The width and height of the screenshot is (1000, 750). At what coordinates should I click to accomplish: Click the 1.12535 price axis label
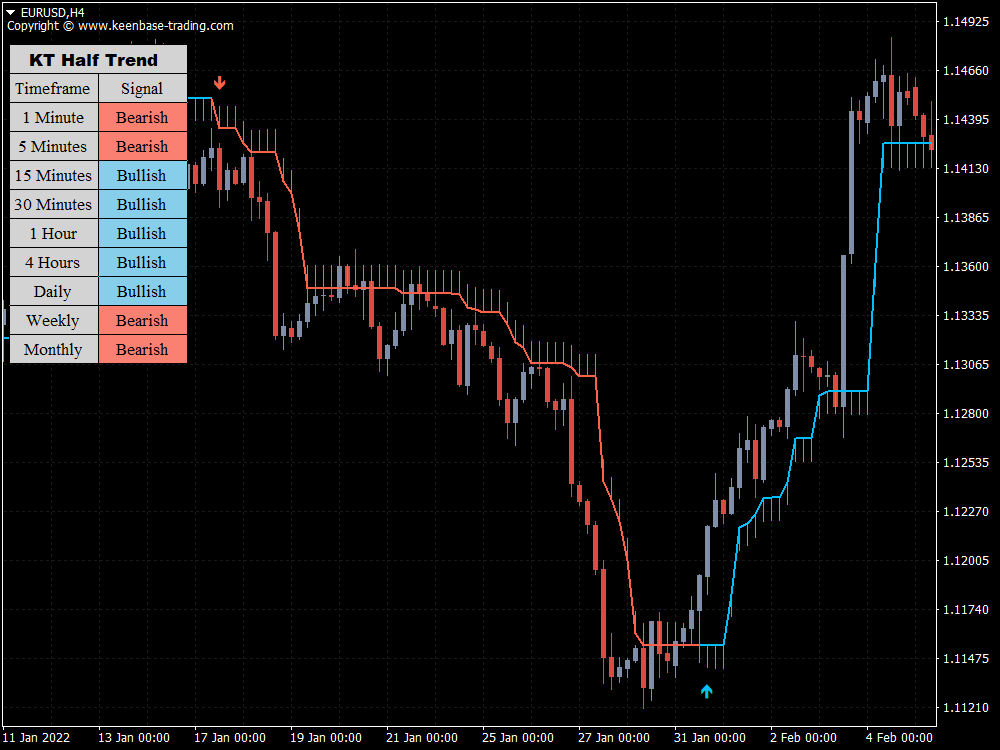pos(966,462)
